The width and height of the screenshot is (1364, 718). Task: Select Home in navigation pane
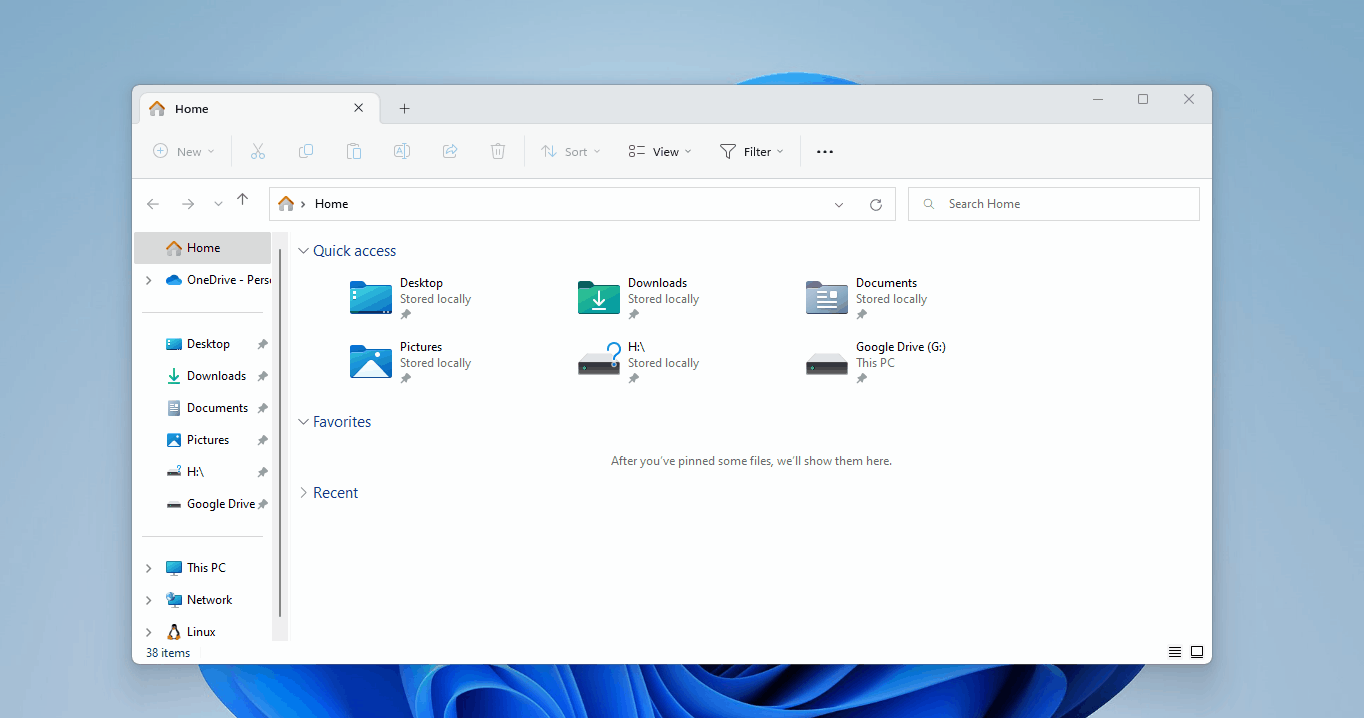pos(203,248)
